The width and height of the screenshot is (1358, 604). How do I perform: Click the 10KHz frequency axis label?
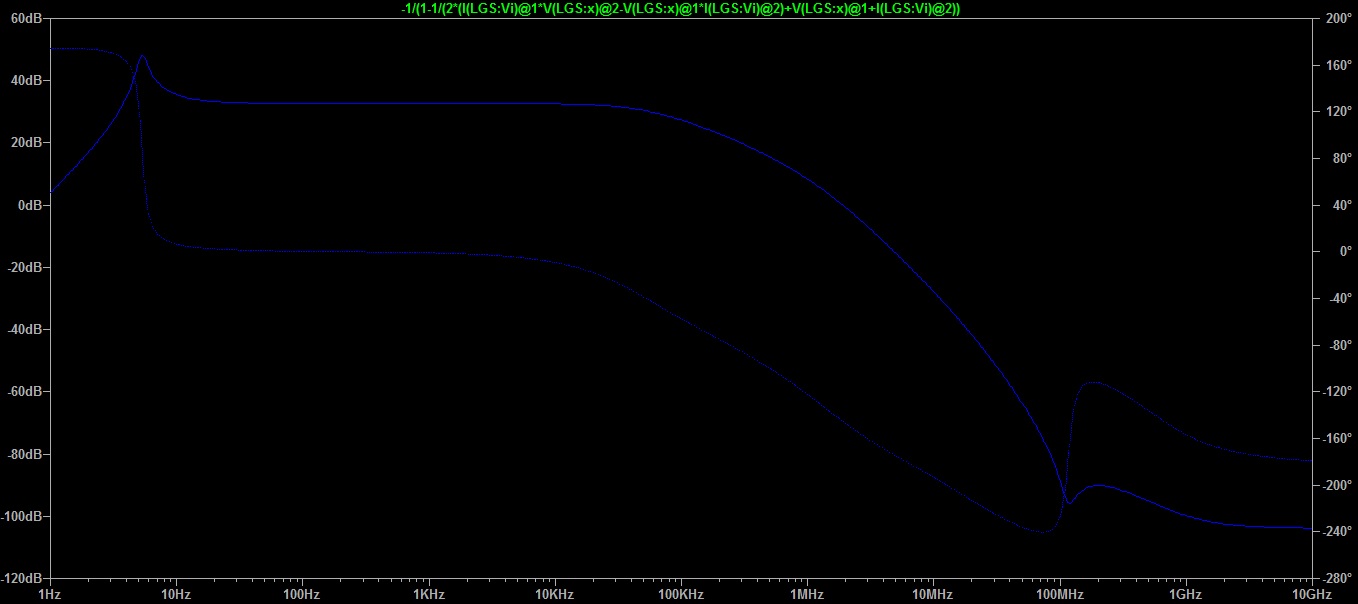click(x=554, y=594)
